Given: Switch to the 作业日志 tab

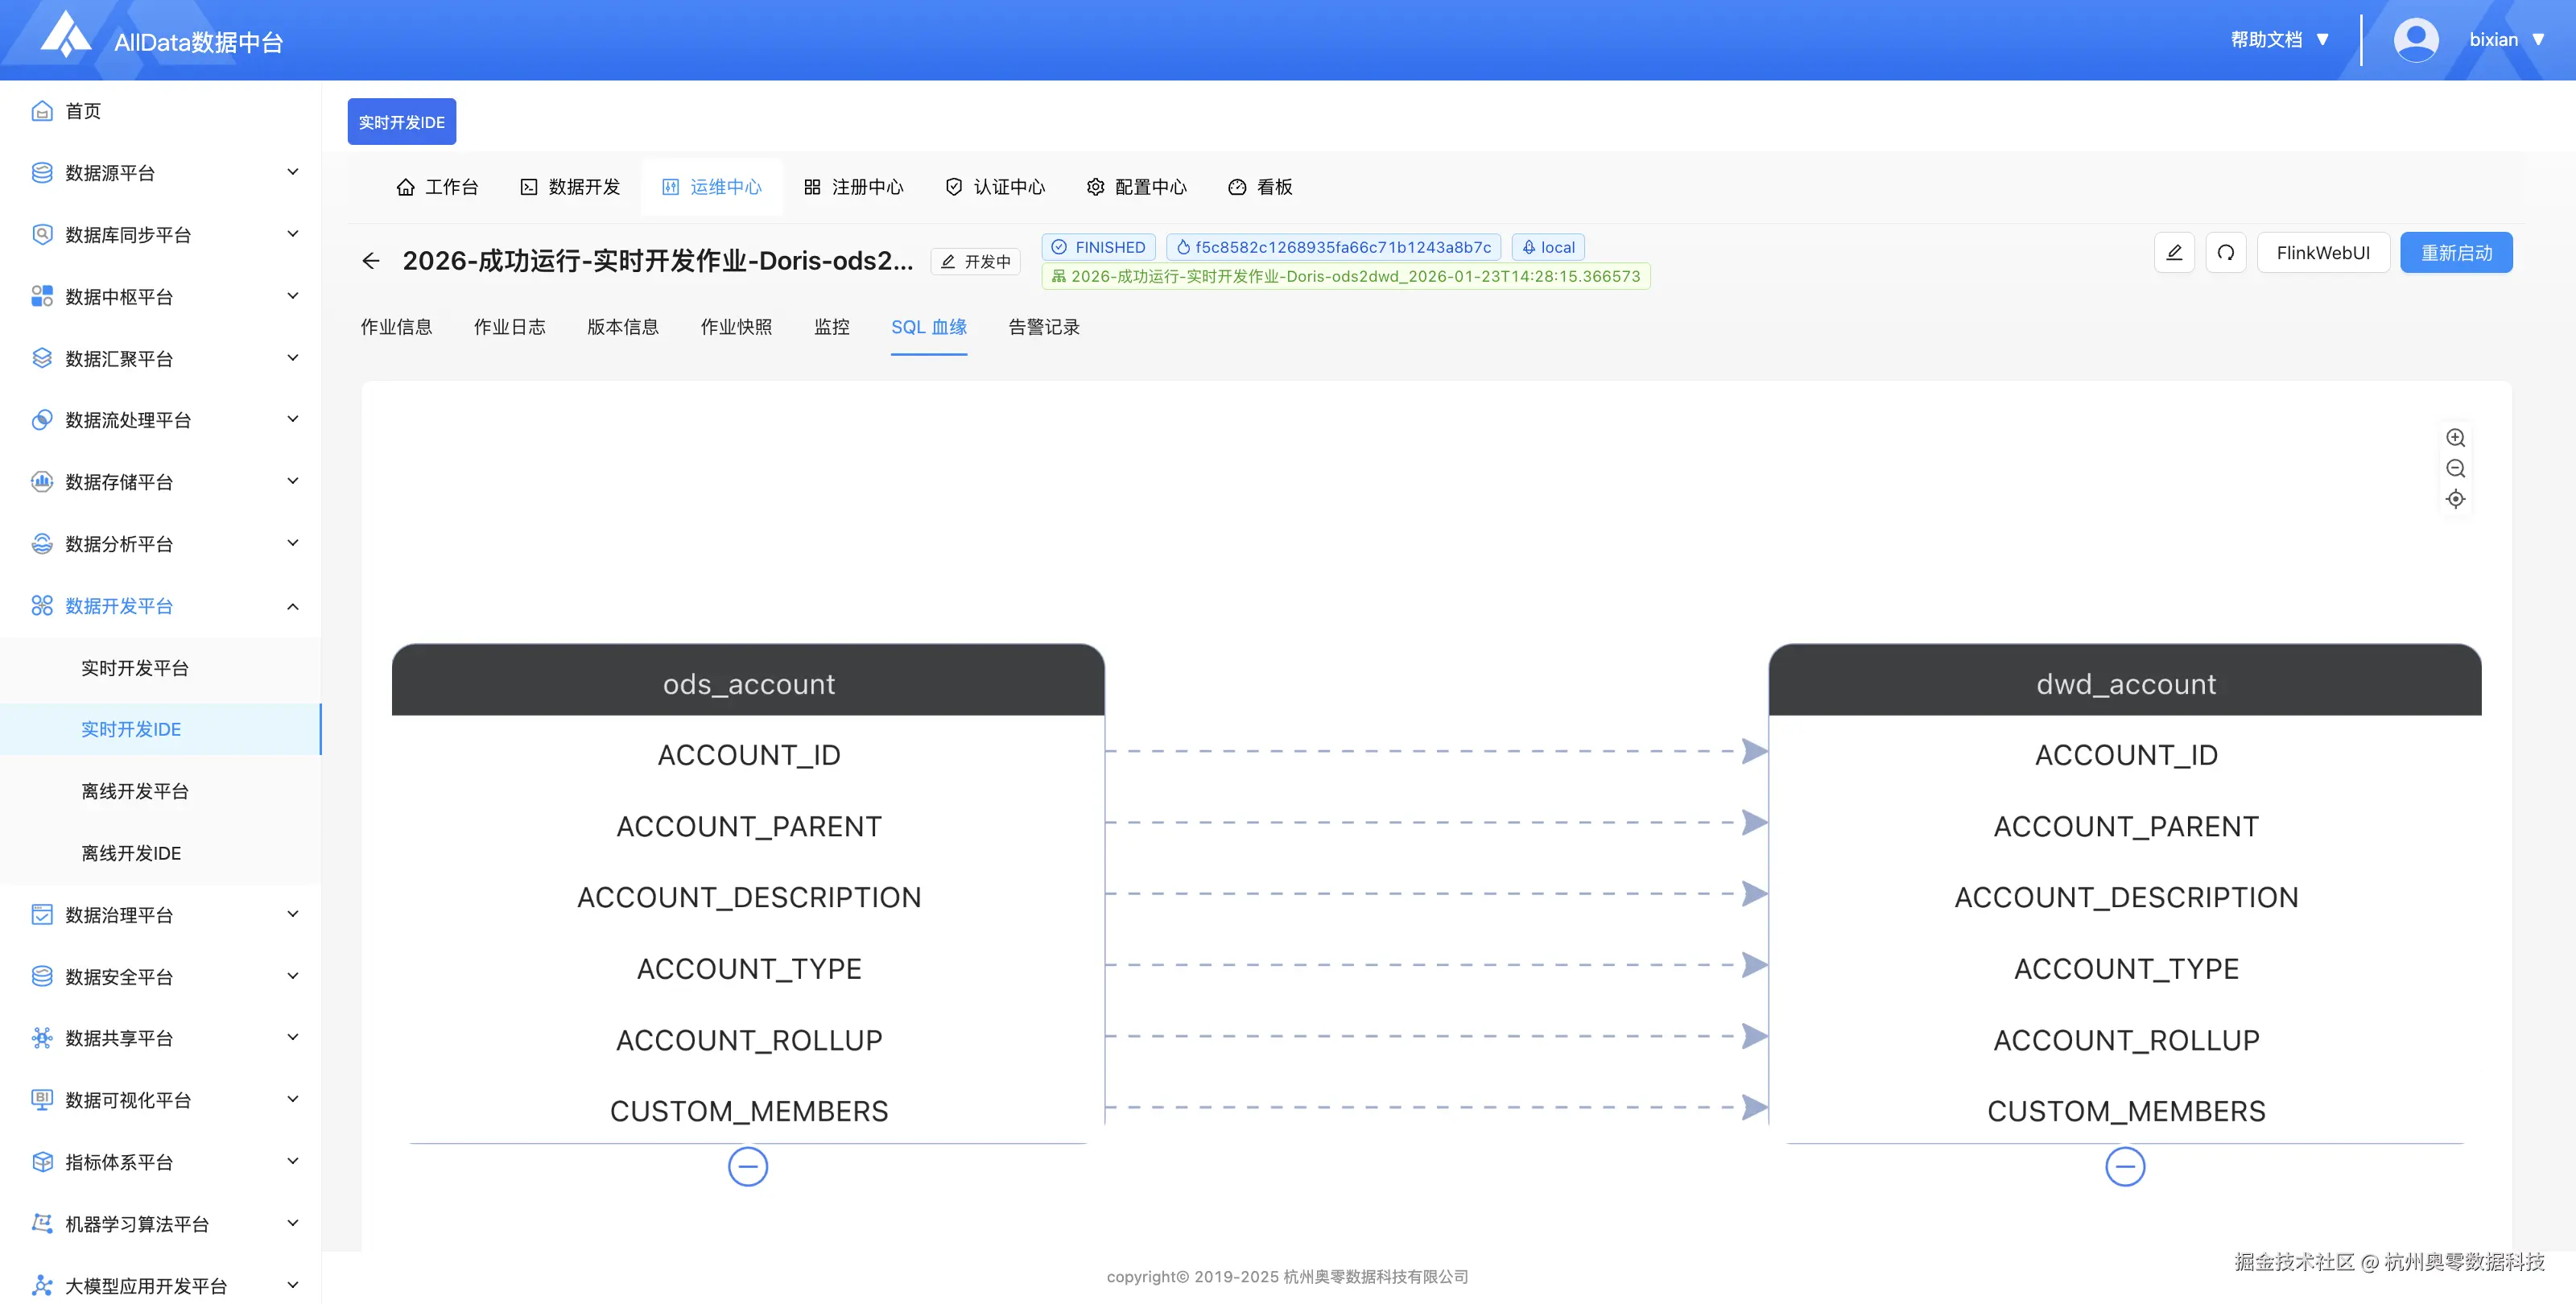Looking at the screenshot, I should pos(509,327).
